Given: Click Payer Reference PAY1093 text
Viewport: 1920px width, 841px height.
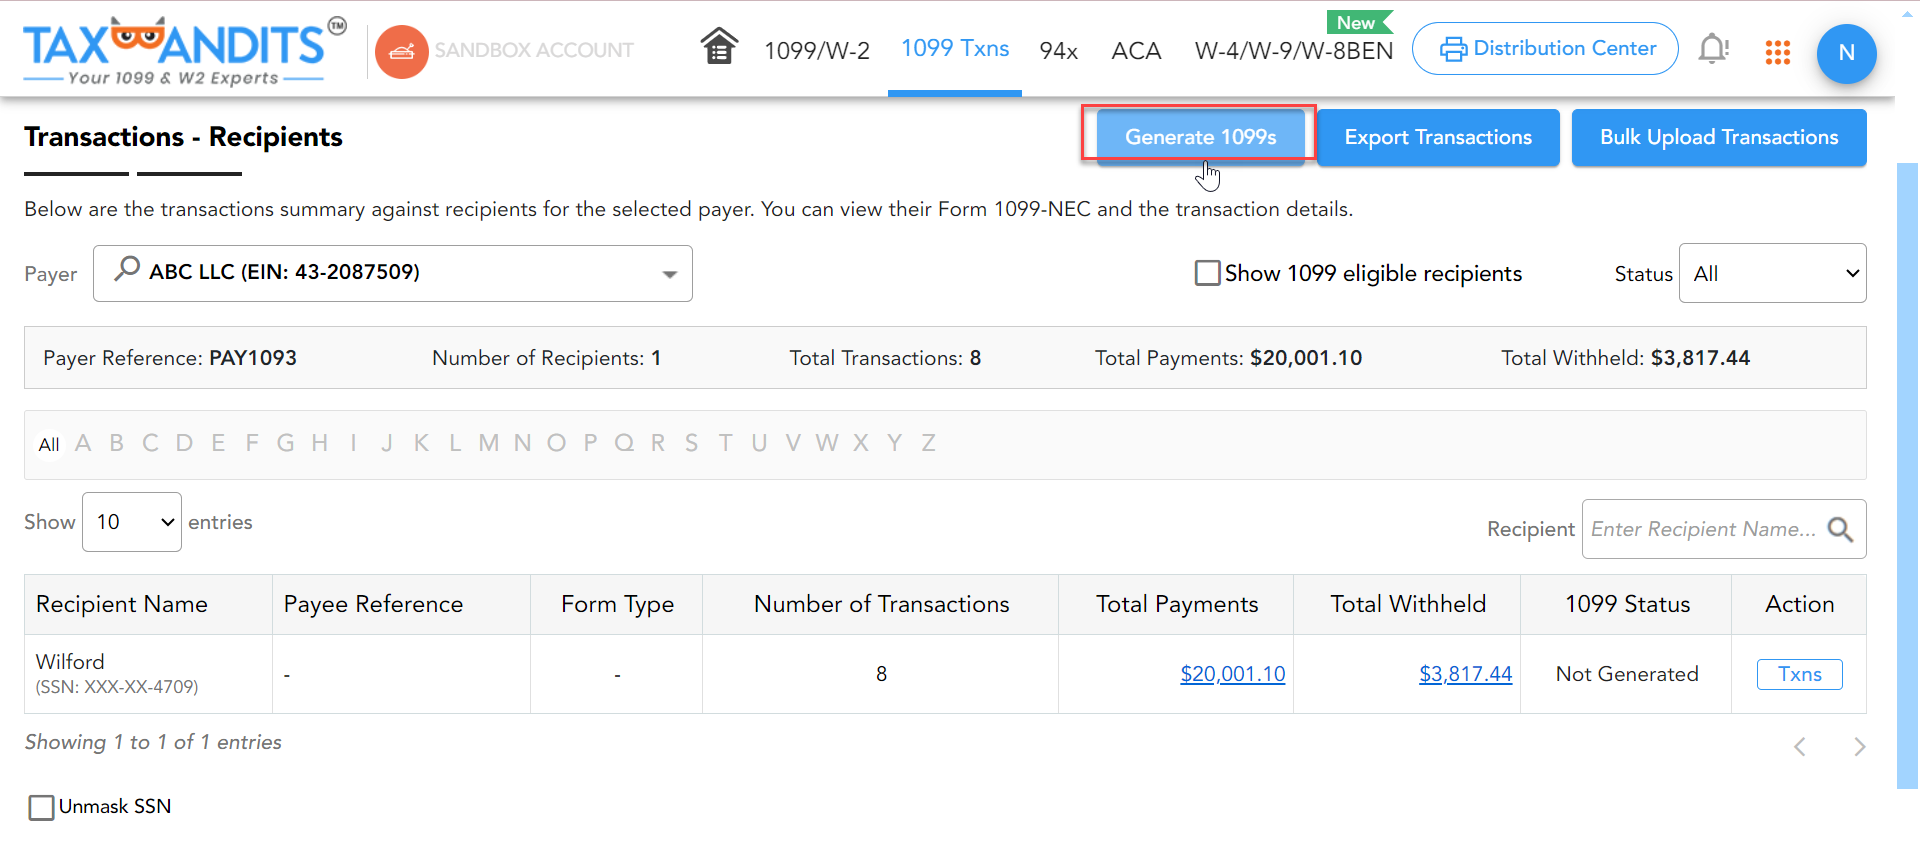Looking at the screenshot, I should coord(170,358).
